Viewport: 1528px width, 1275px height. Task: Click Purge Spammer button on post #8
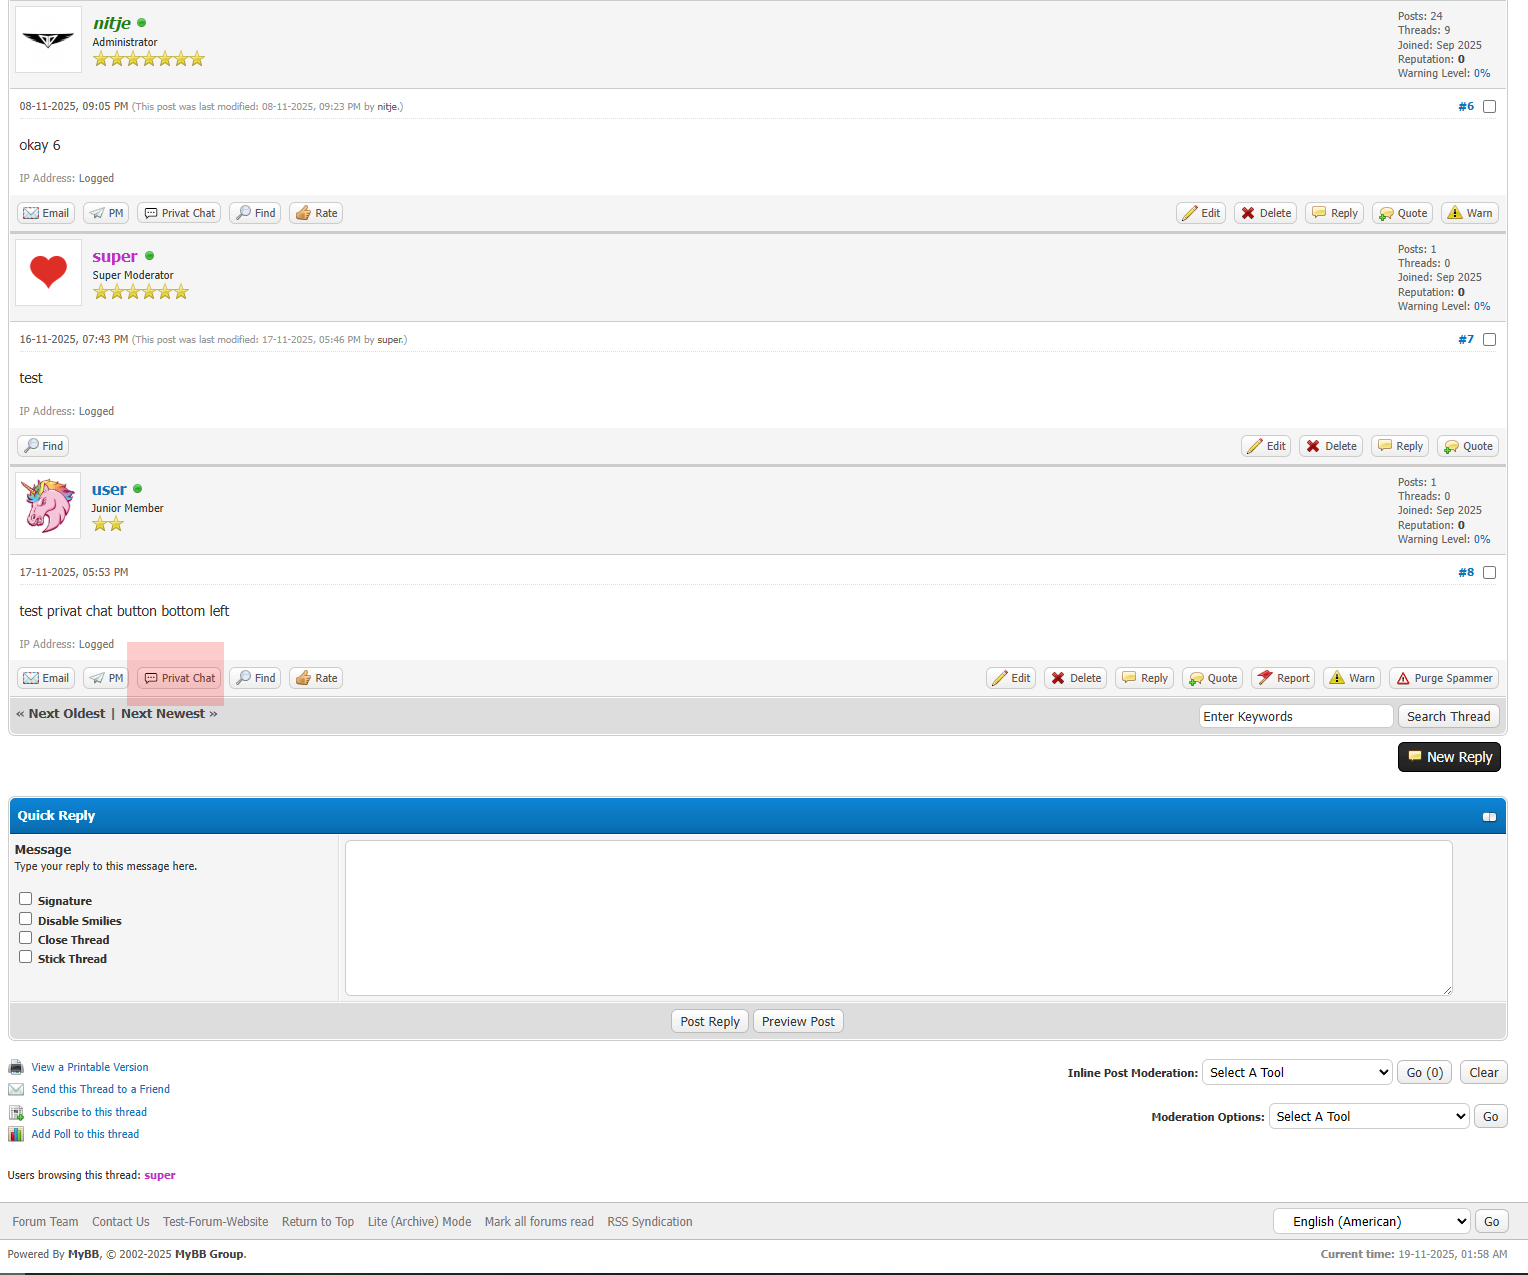(x=1443, y=678)
